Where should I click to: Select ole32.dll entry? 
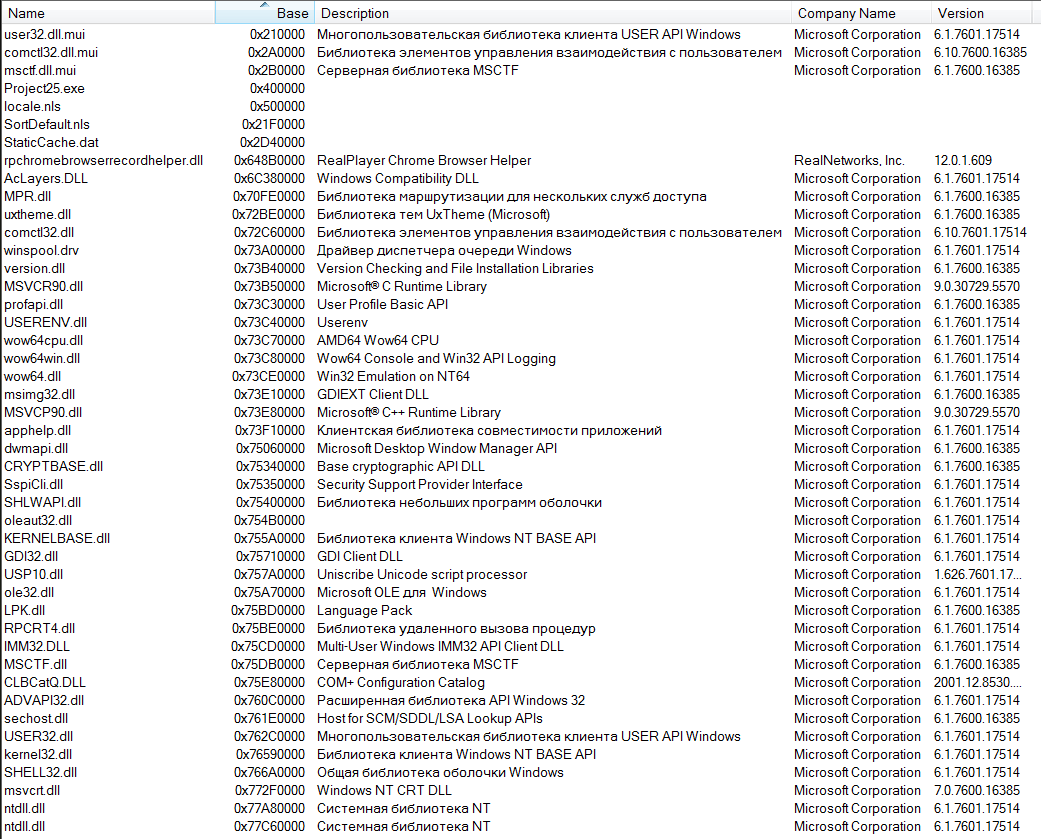[x=520, y=592]
